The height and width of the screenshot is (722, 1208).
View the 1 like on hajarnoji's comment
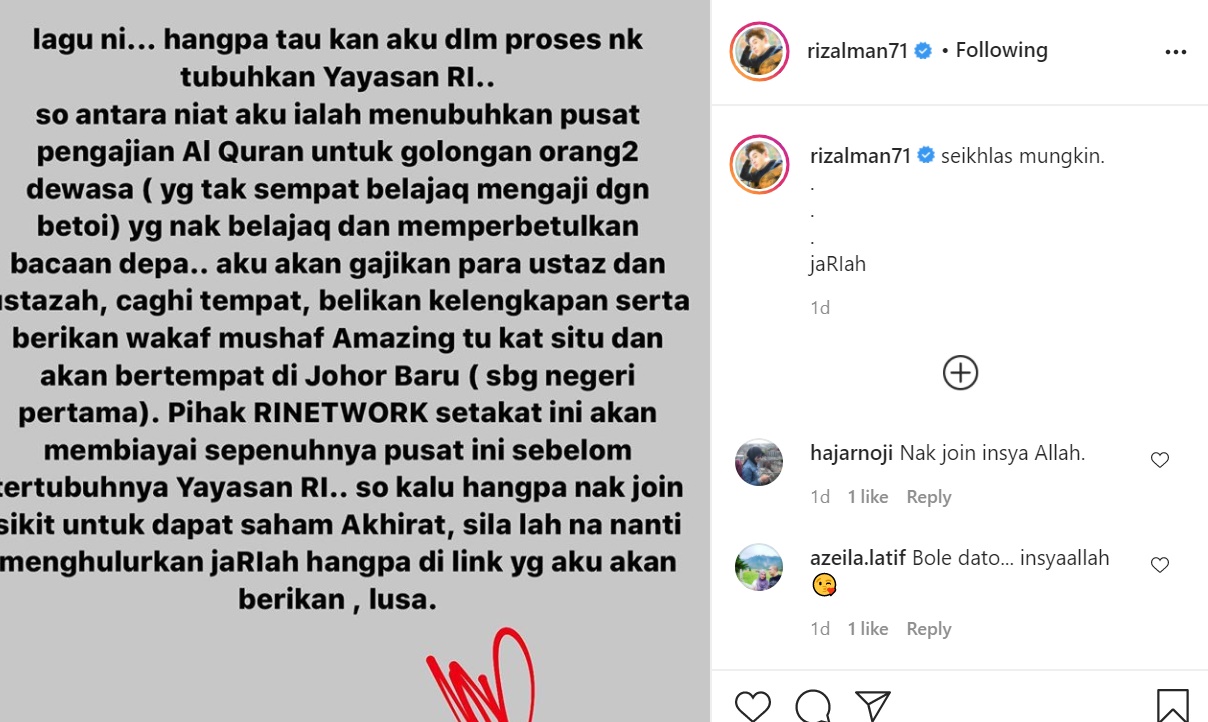click(868, 497)
